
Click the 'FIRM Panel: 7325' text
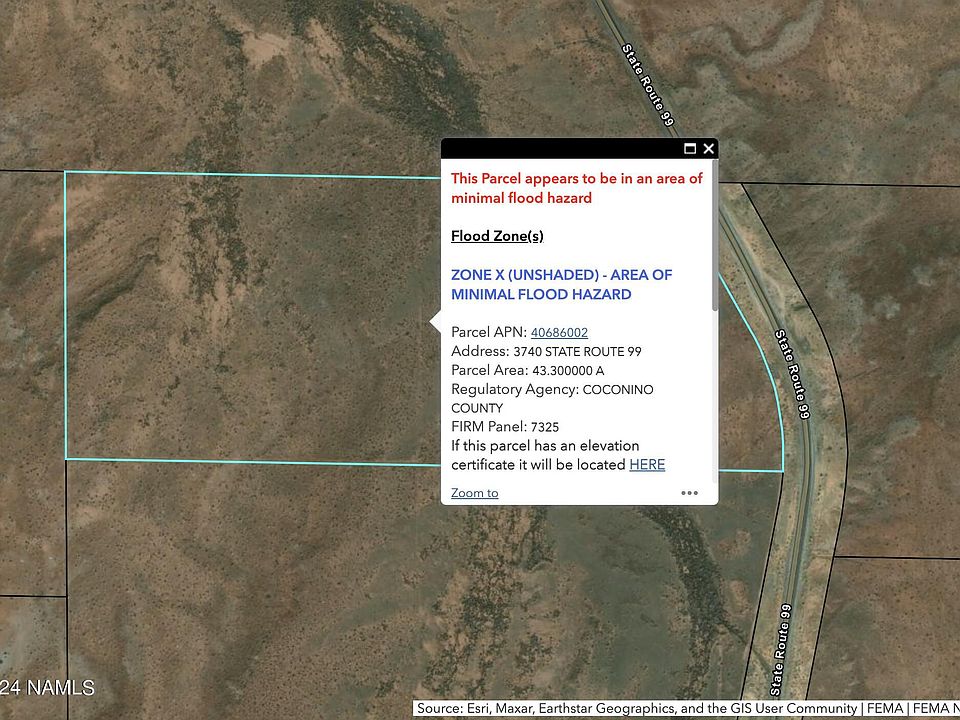[505, 427]
